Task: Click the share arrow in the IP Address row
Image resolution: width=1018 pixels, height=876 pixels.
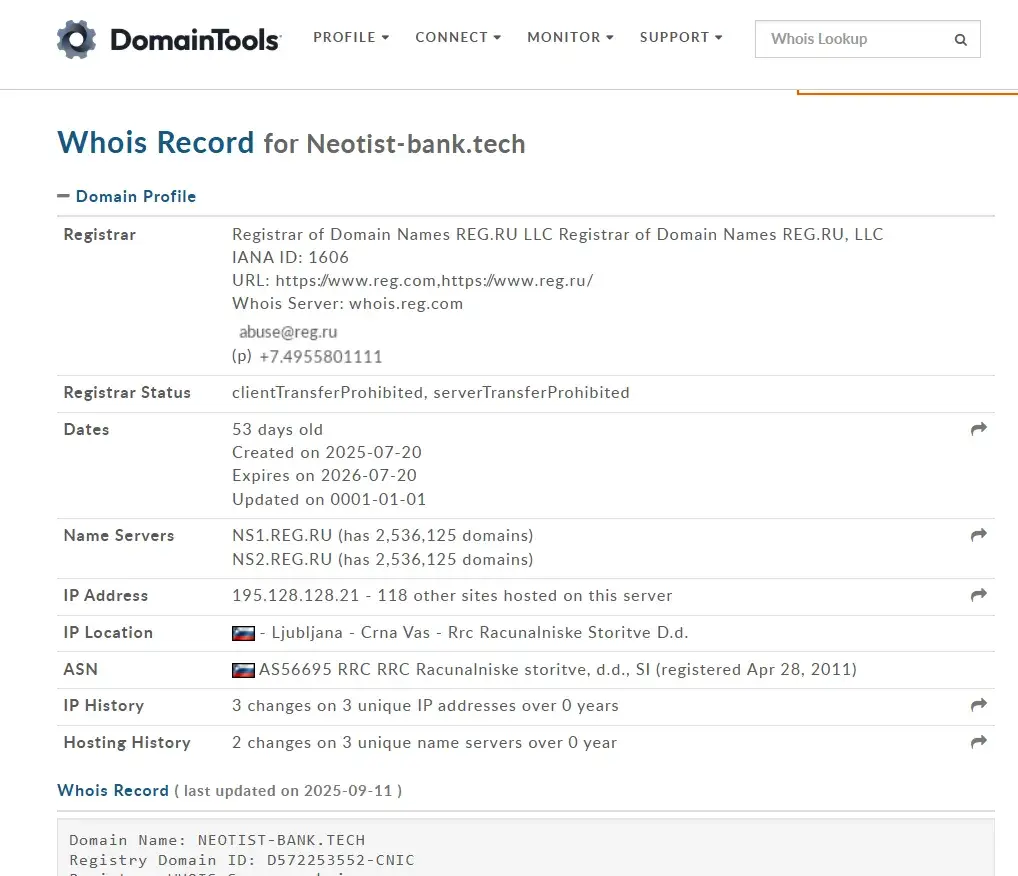Action: [978, 595]
